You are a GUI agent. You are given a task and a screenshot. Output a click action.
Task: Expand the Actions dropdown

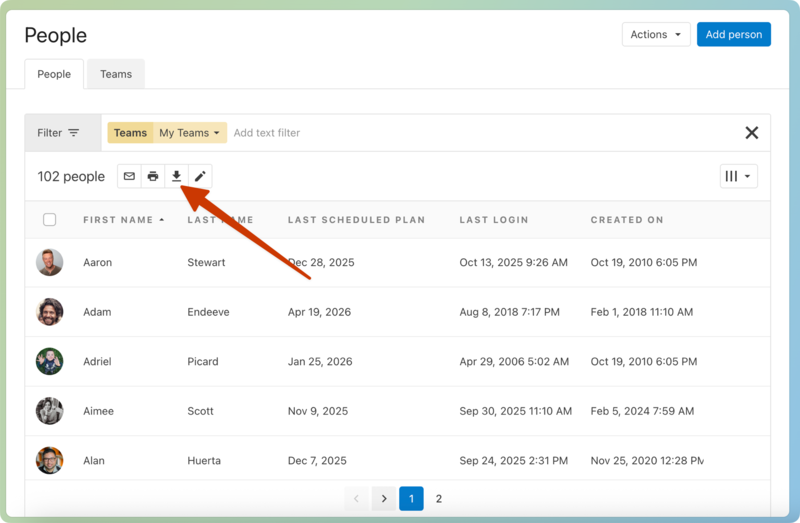(x=656, y=35)
